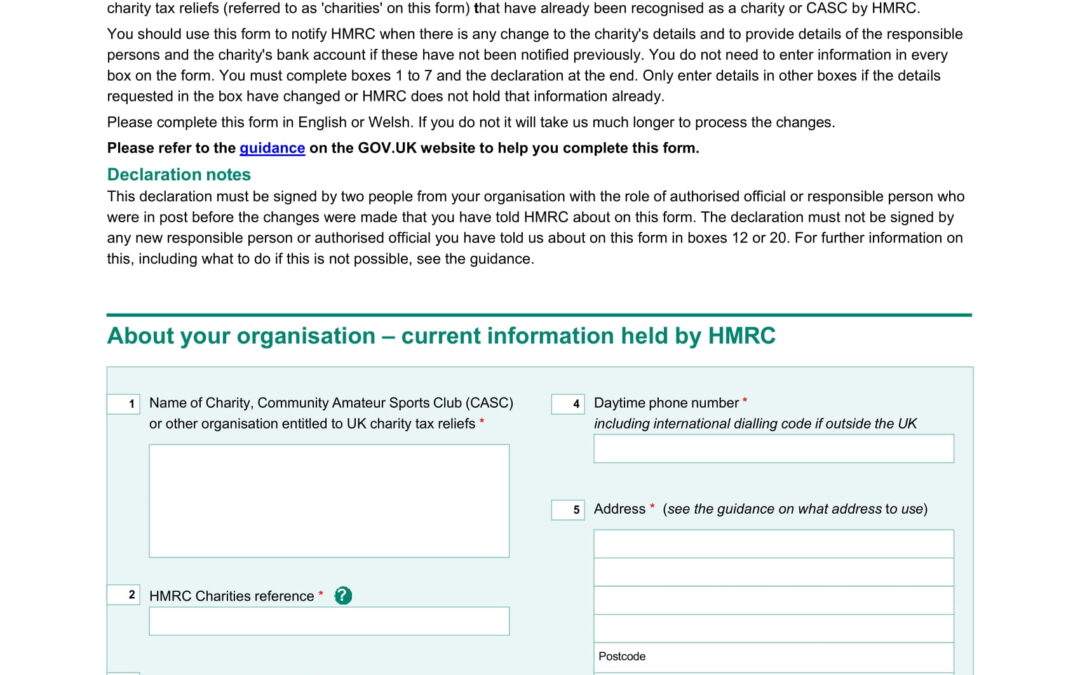Screen dimensions: 1080x675
Task: Click the About your organisation section heading
Action: (441, 335)
